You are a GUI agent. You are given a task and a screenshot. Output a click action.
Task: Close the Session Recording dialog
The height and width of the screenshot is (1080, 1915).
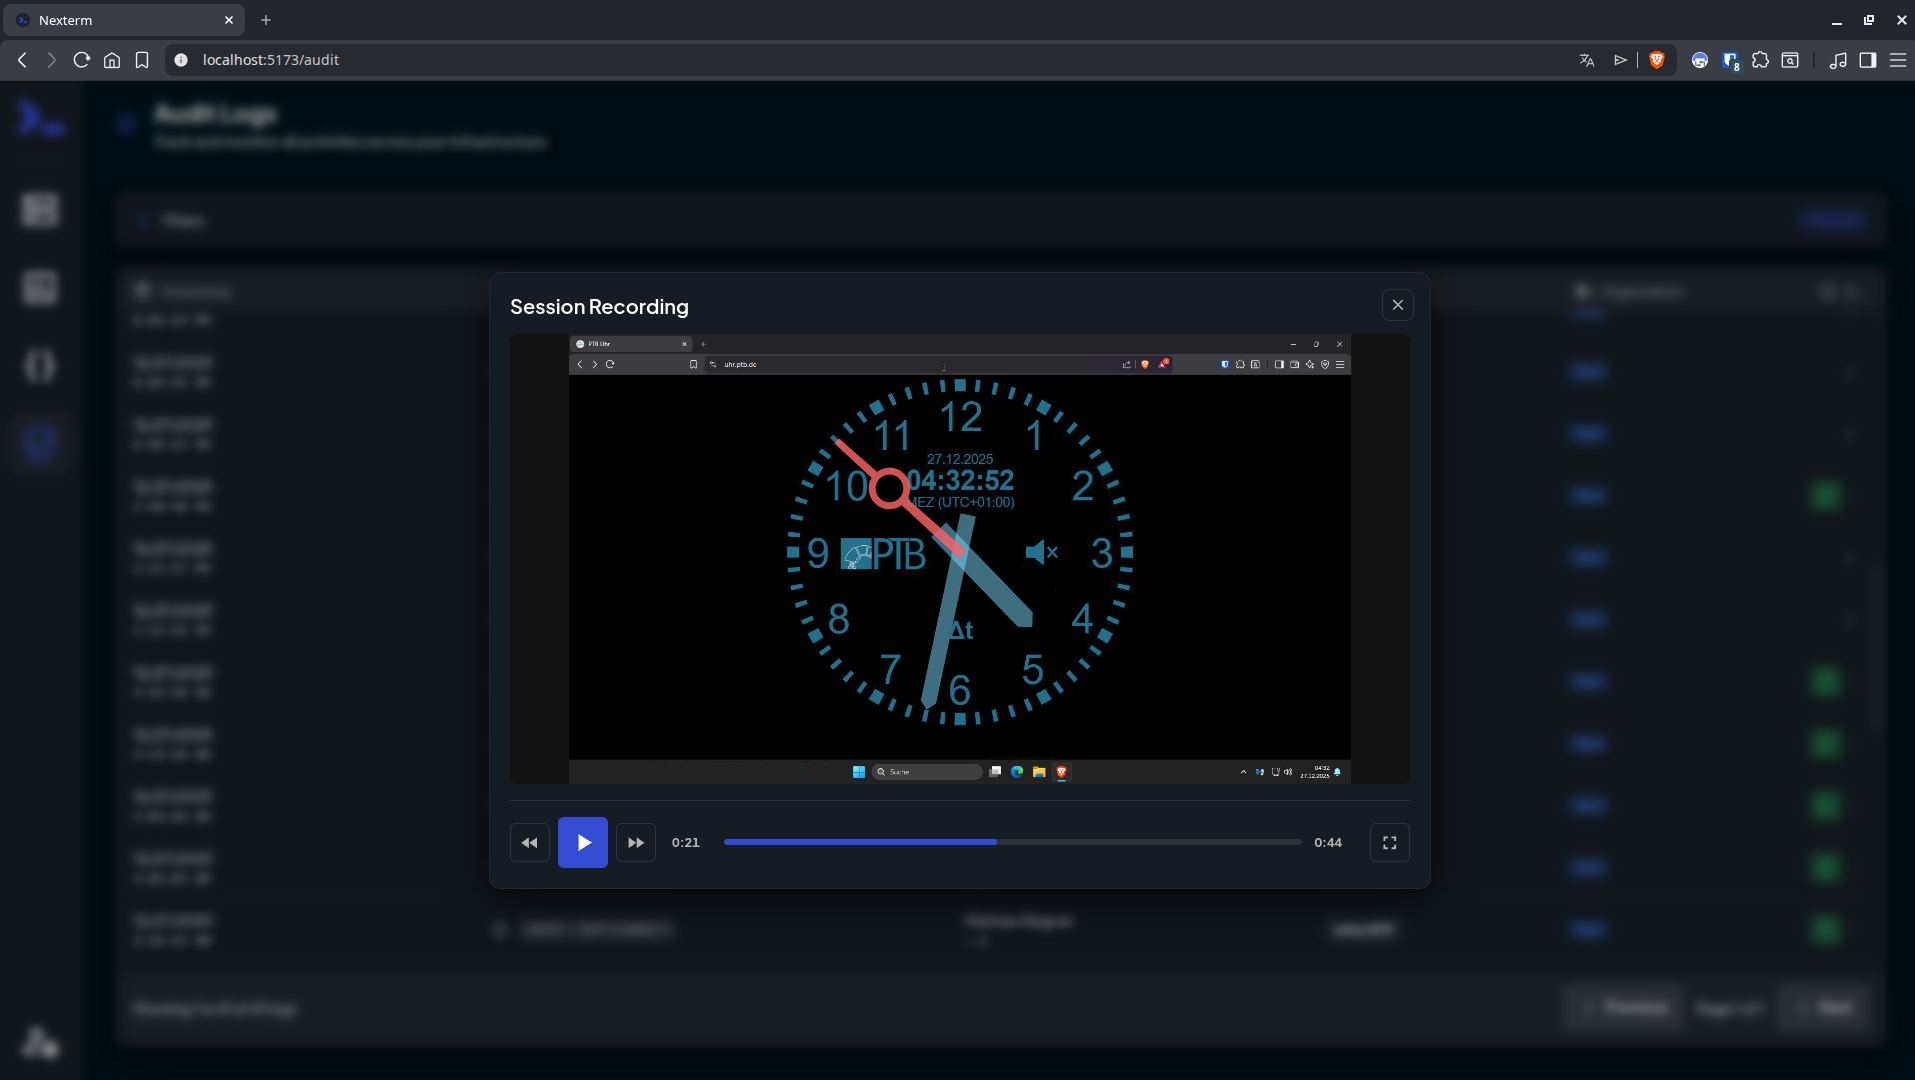tap(1397, 305)
